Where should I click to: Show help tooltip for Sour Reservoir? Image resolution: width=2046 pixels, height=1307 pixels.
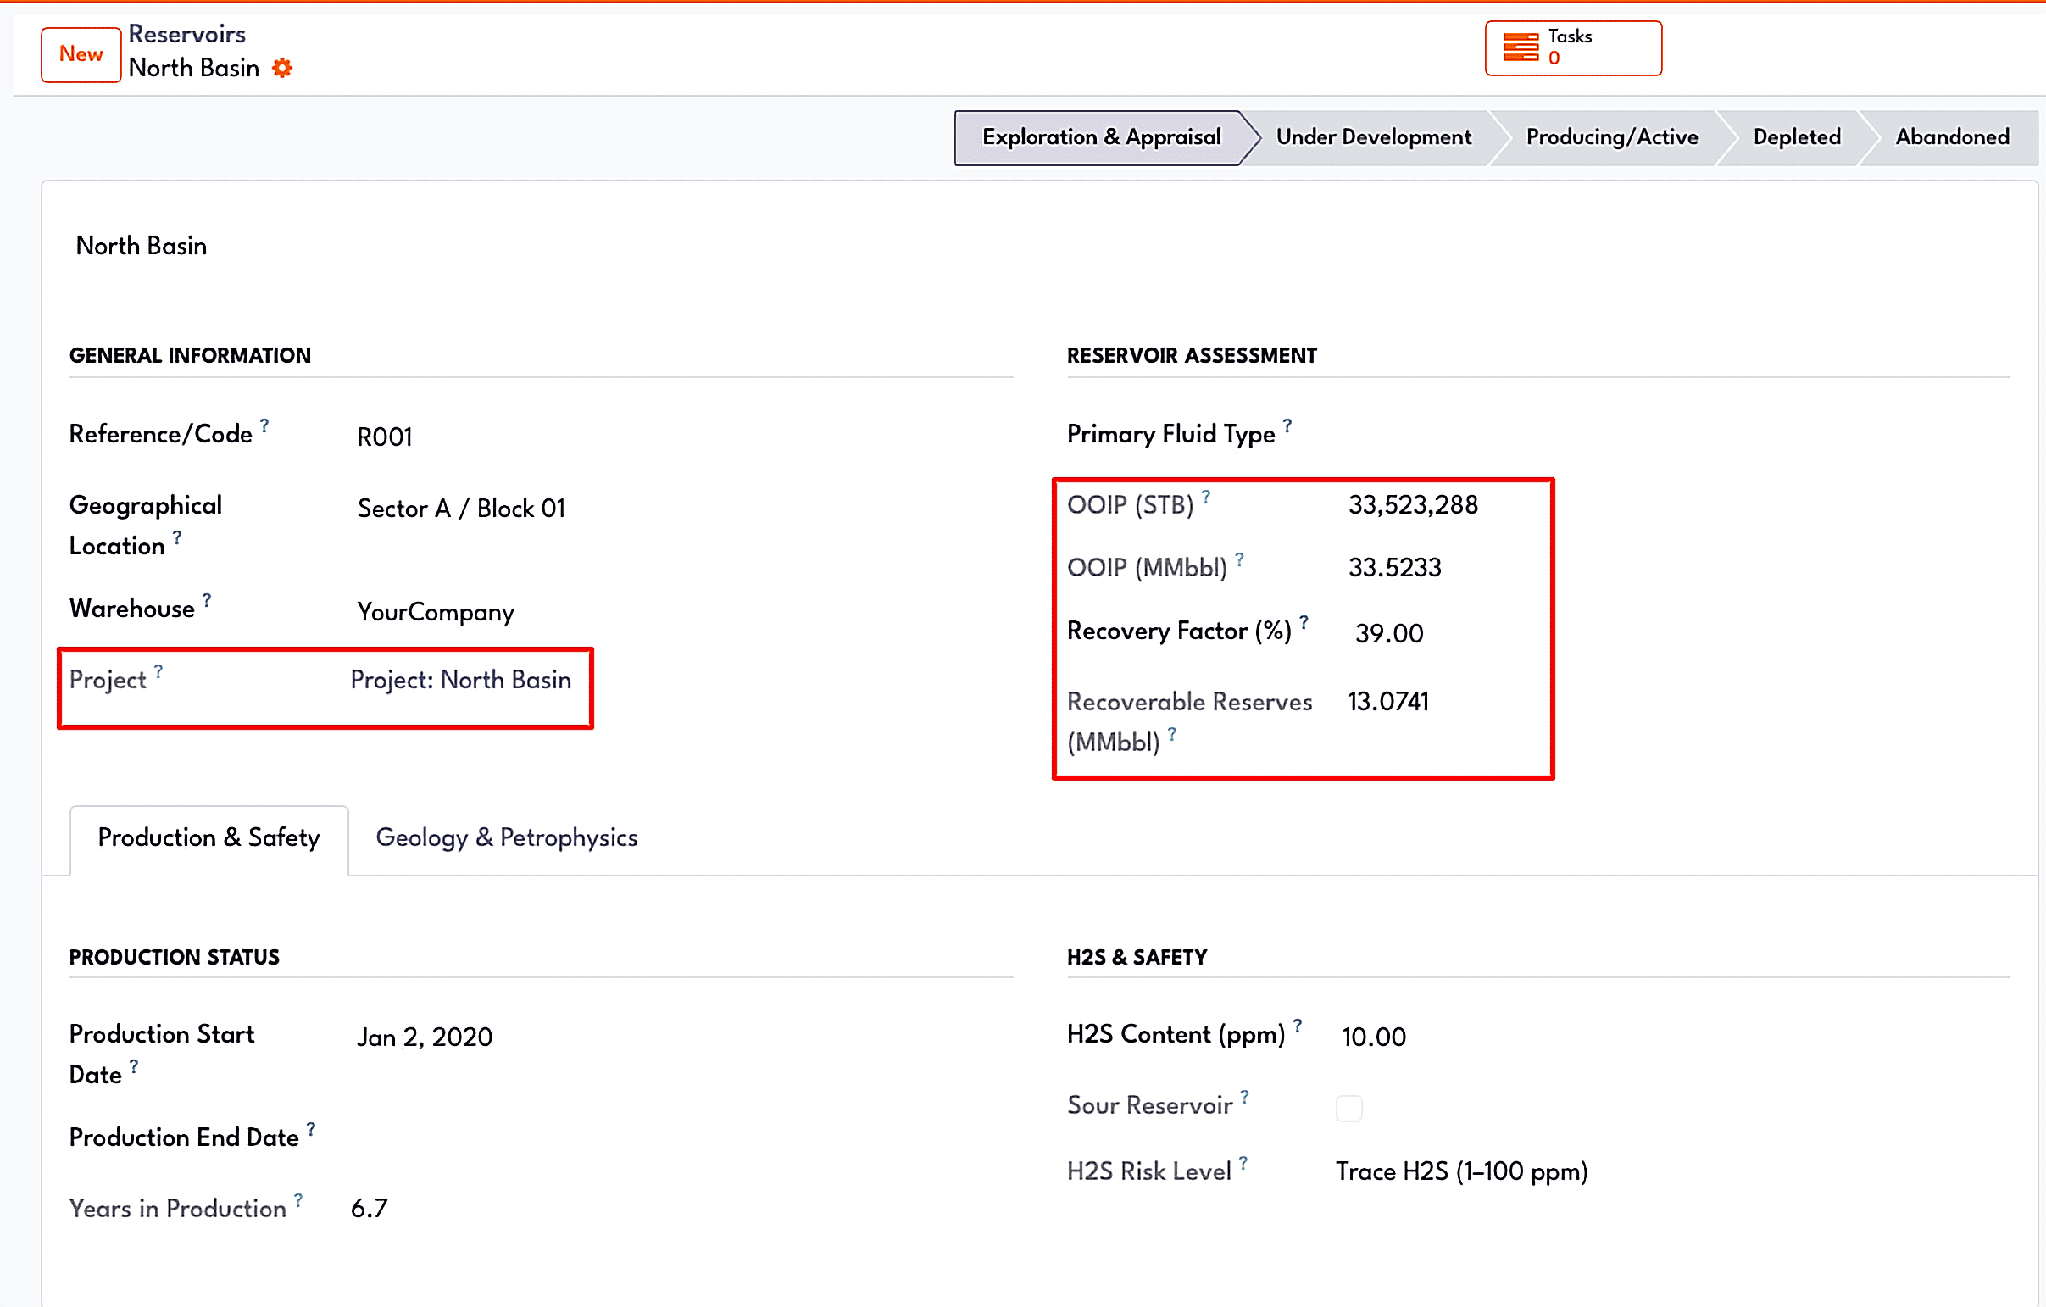1244,1097
